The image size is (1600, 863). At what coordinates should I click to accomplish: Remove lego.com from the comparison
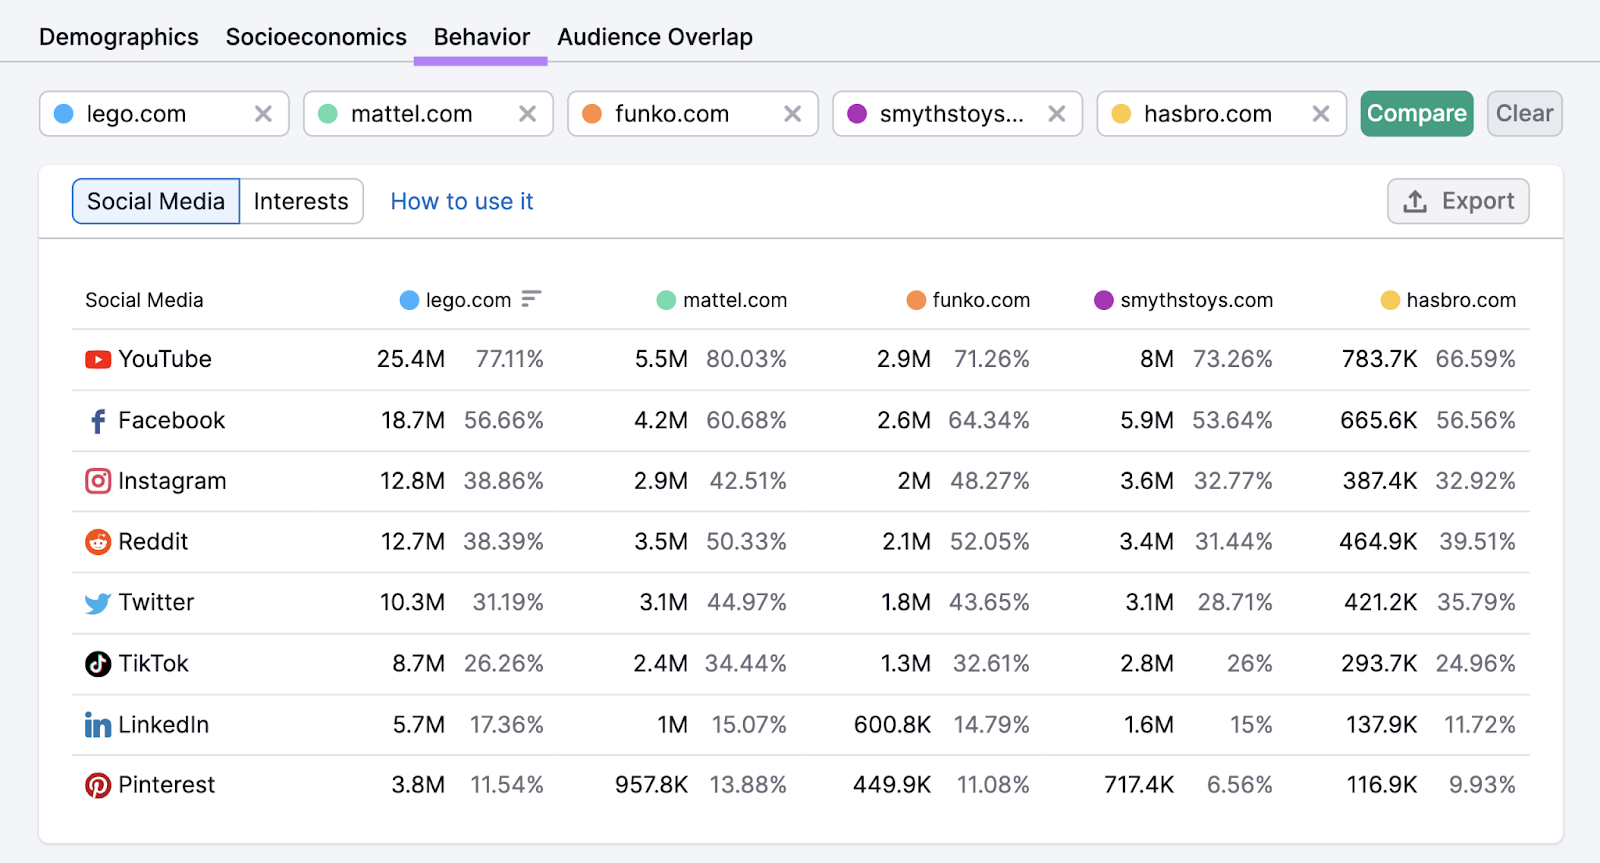point(263,114)
